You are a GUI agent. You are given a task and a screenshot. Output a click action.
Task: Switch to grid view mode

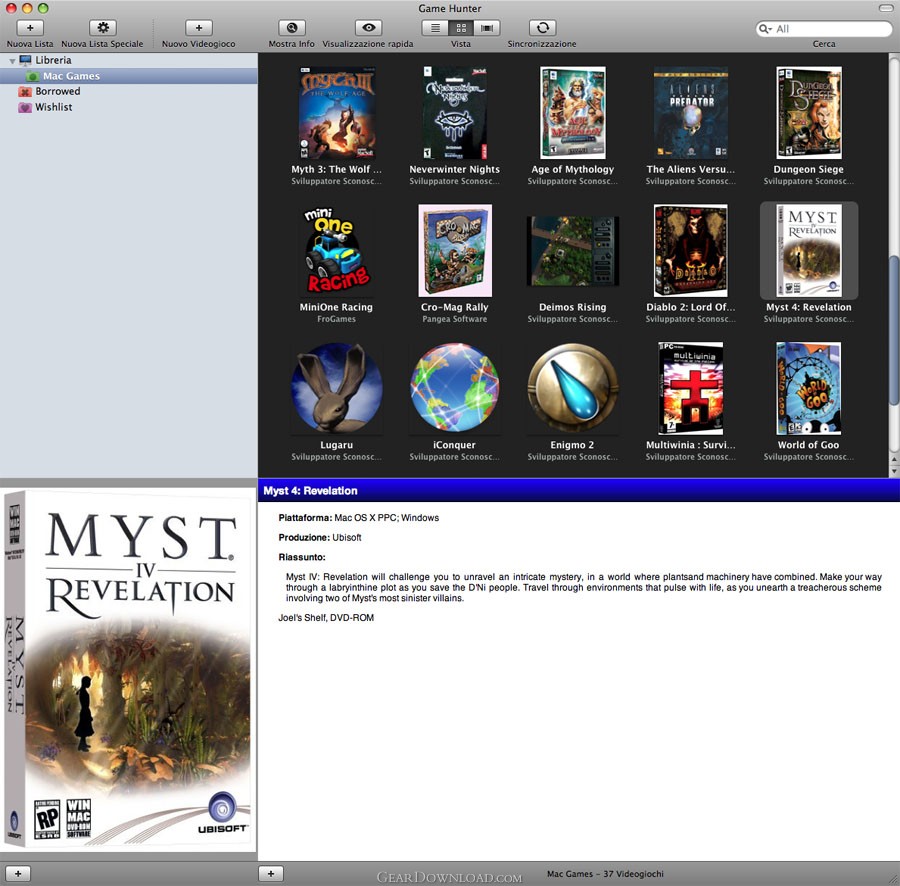461,28
